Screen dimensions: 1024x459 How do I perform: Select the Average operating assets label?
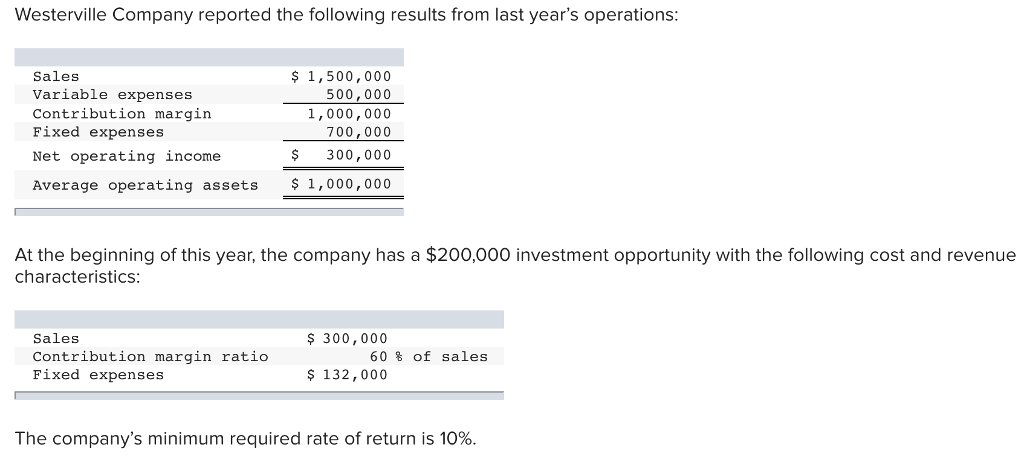click(x=146, y=185)
